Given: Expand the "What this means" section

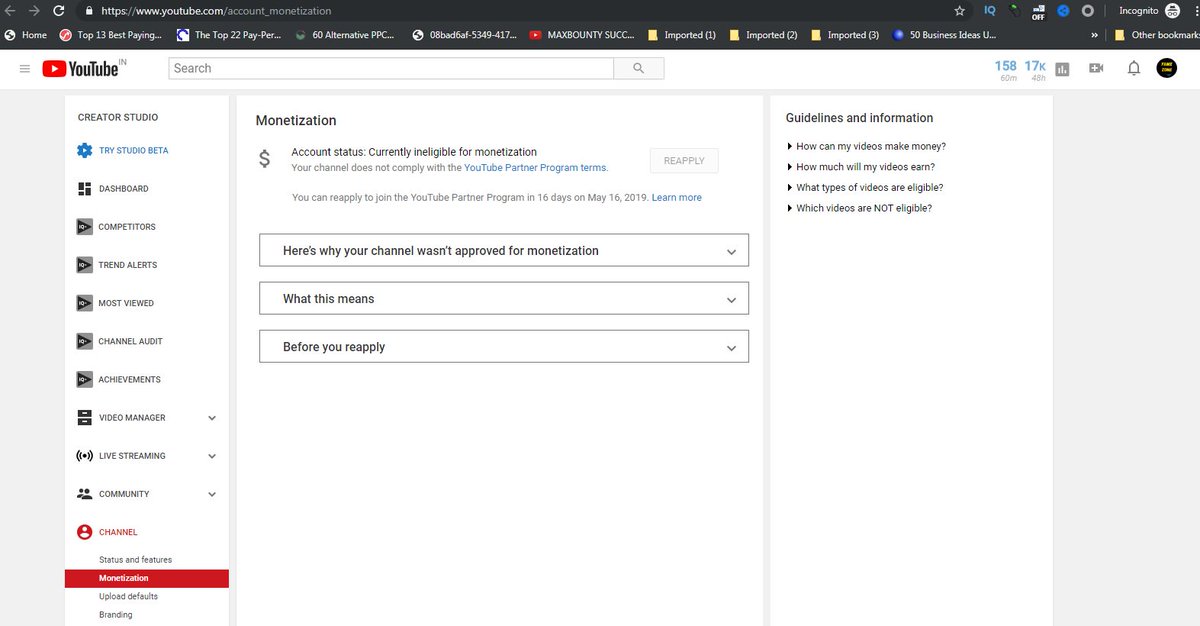Looking at the screenshot, I should pyautogui.click(x=504, y=299).
